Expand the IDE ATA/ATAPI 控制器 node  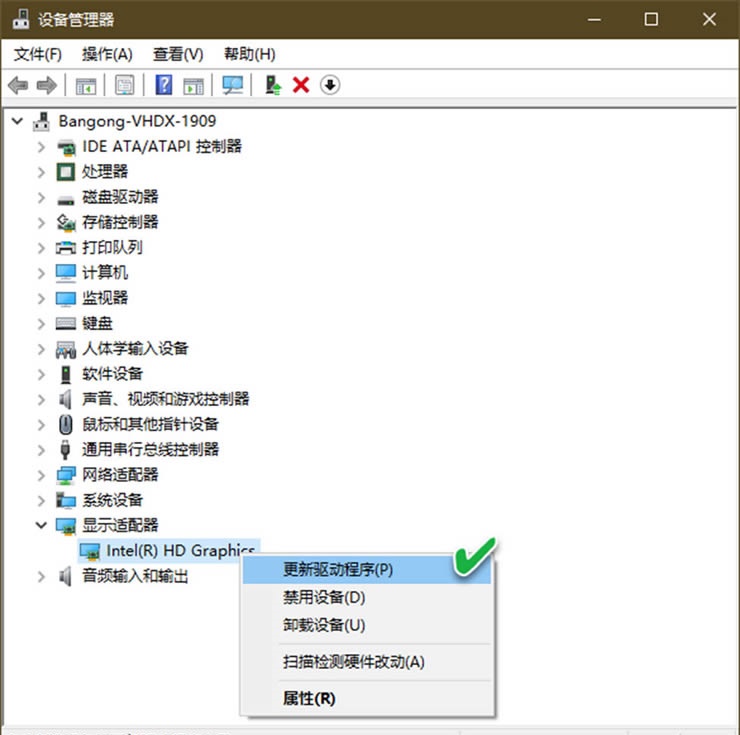(42, 147)
